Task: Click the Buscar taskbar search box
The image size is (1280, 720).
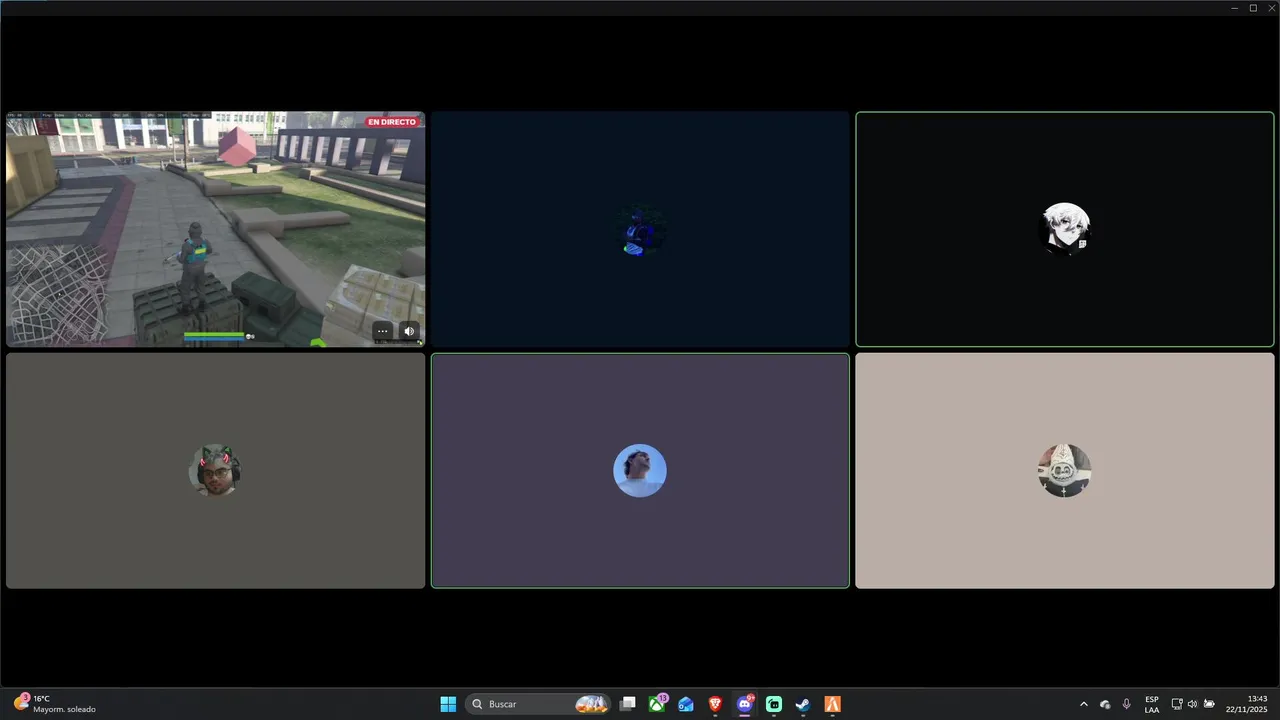Action: (539, 704)
